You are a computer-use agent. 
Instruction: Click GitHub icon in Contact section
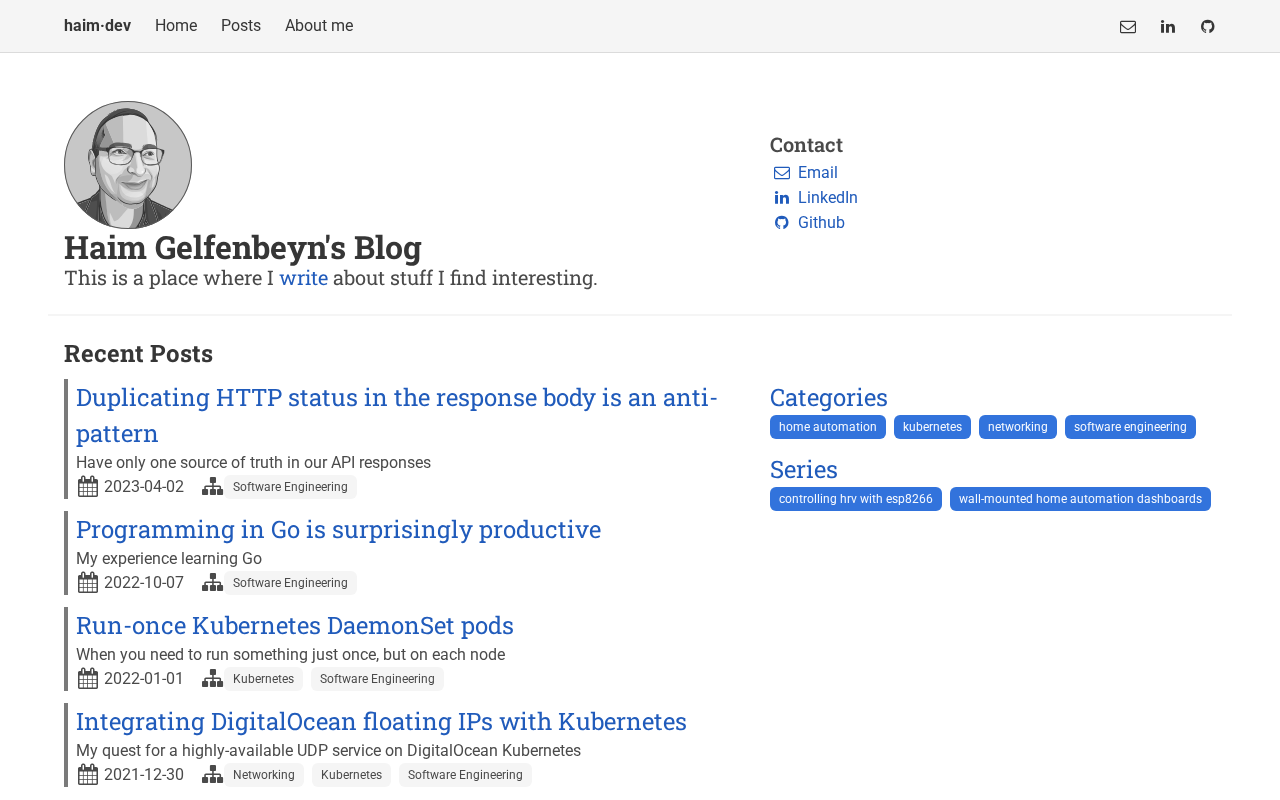click(x=782, y=223)
